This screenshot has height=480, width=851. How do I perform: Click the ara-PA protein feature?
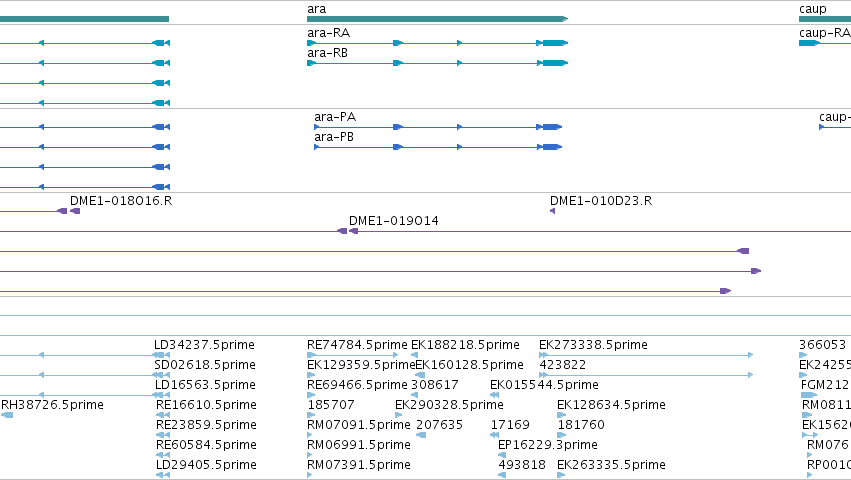[x=438, y=127]
